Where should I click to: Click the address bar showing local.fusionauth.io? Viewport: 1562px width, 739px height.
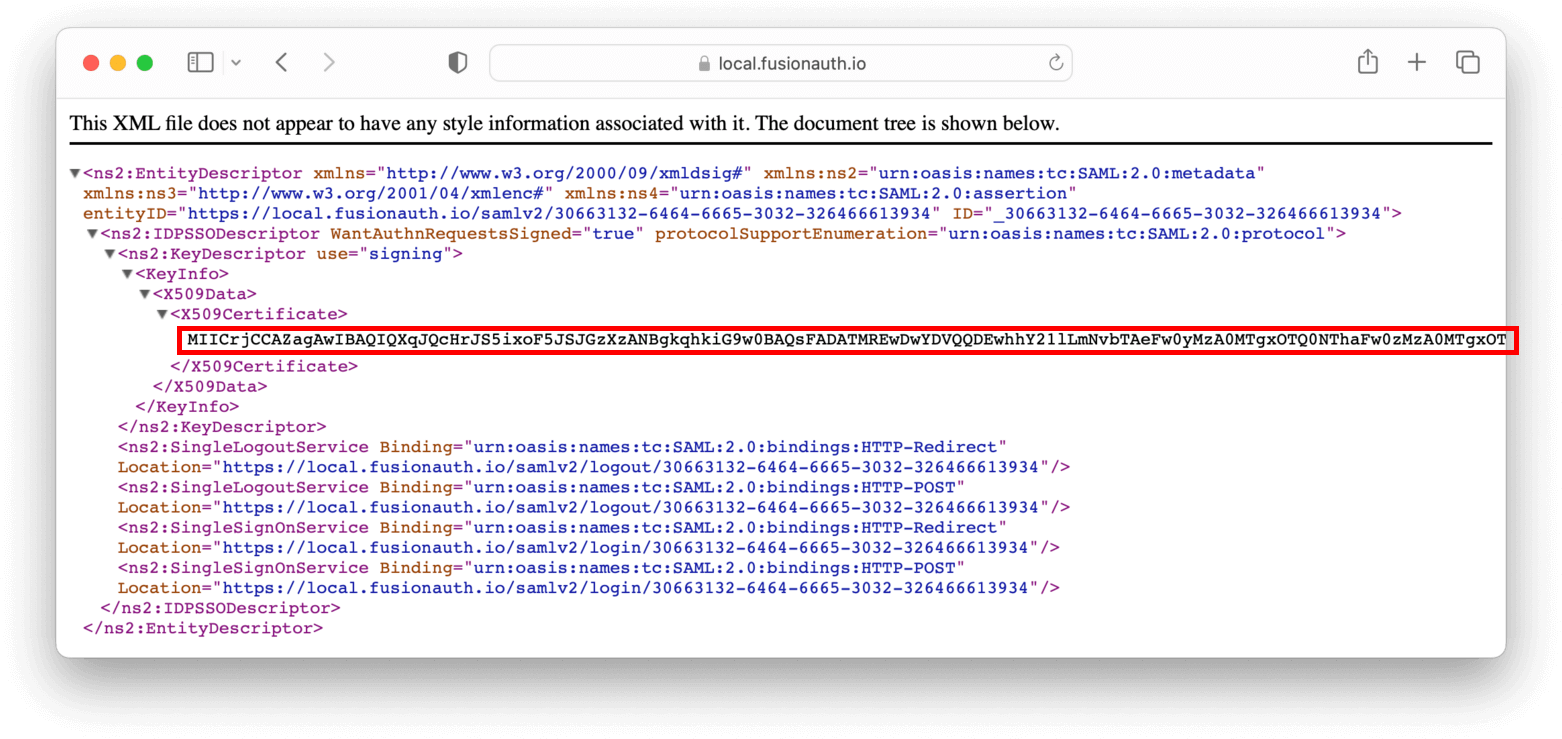pos(780,63)
